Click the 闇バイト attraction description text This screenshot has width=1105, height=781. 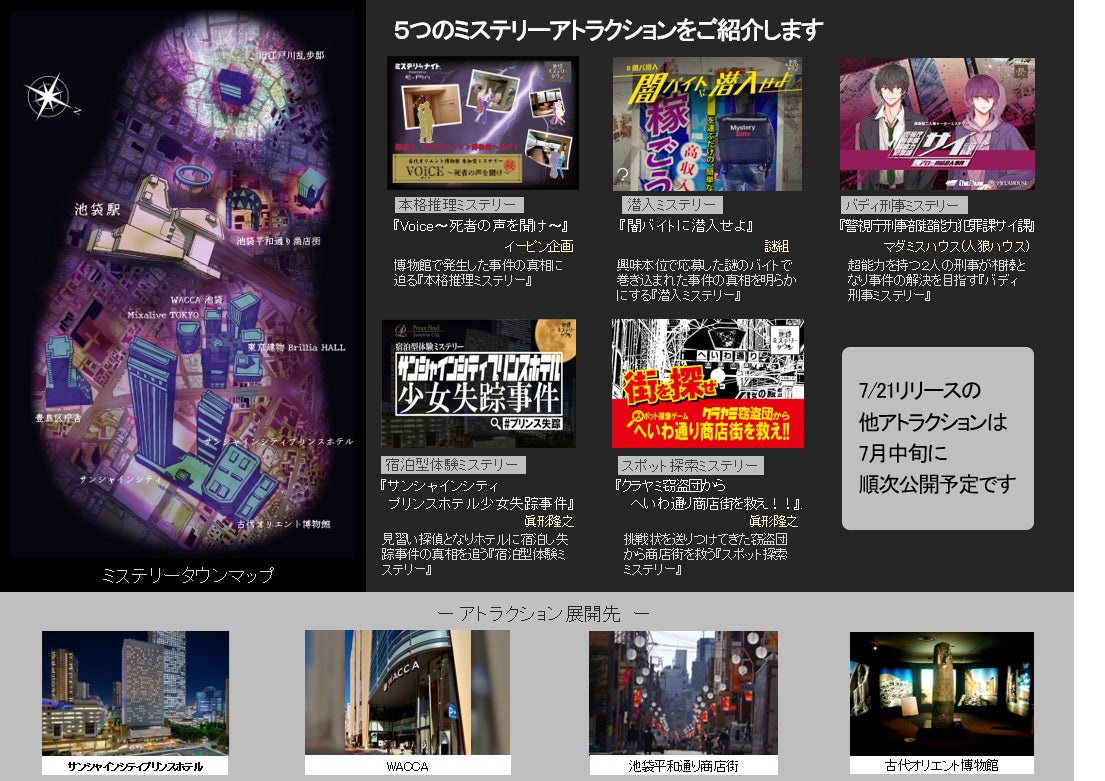pyautogui.click(x=706, y=280)
